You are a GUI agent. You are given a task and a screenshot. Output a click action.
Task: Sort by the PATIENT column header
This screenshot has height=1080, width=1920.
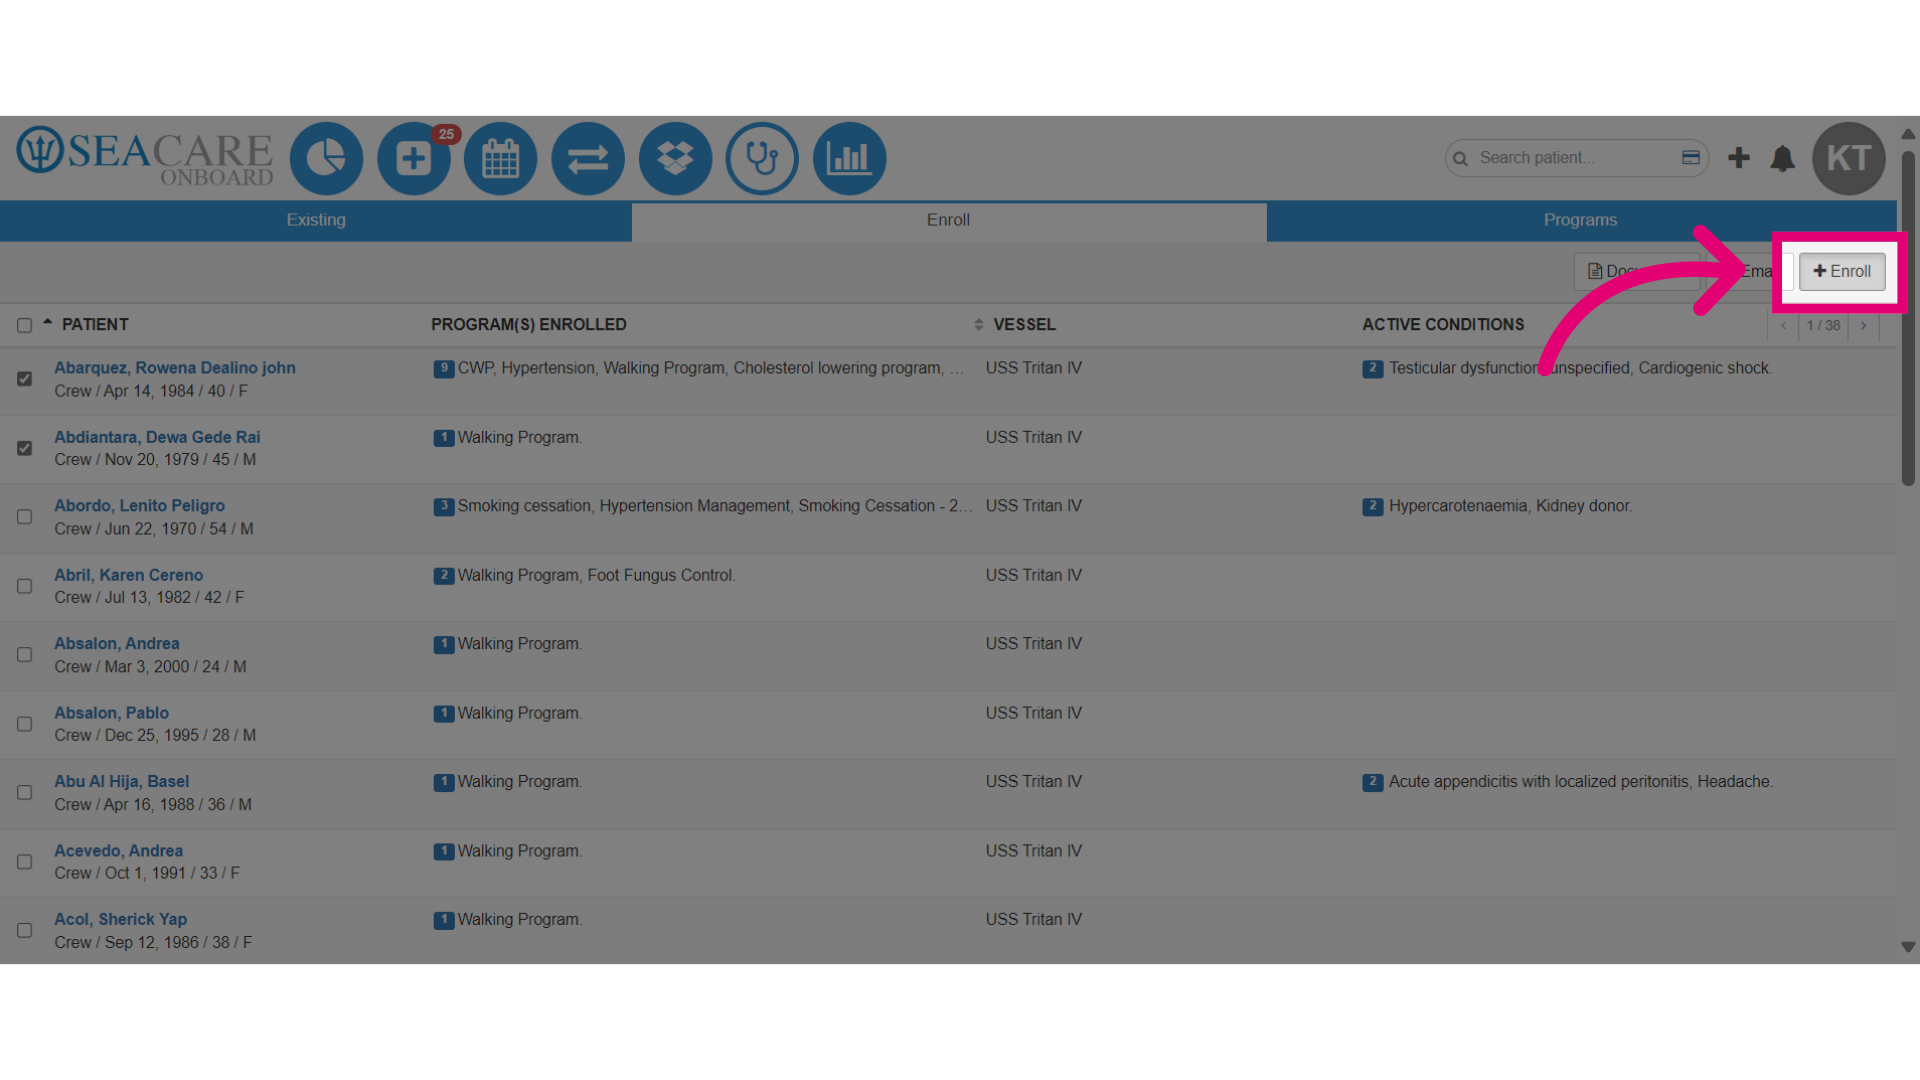pyautogui.click(x=95, y=324)
